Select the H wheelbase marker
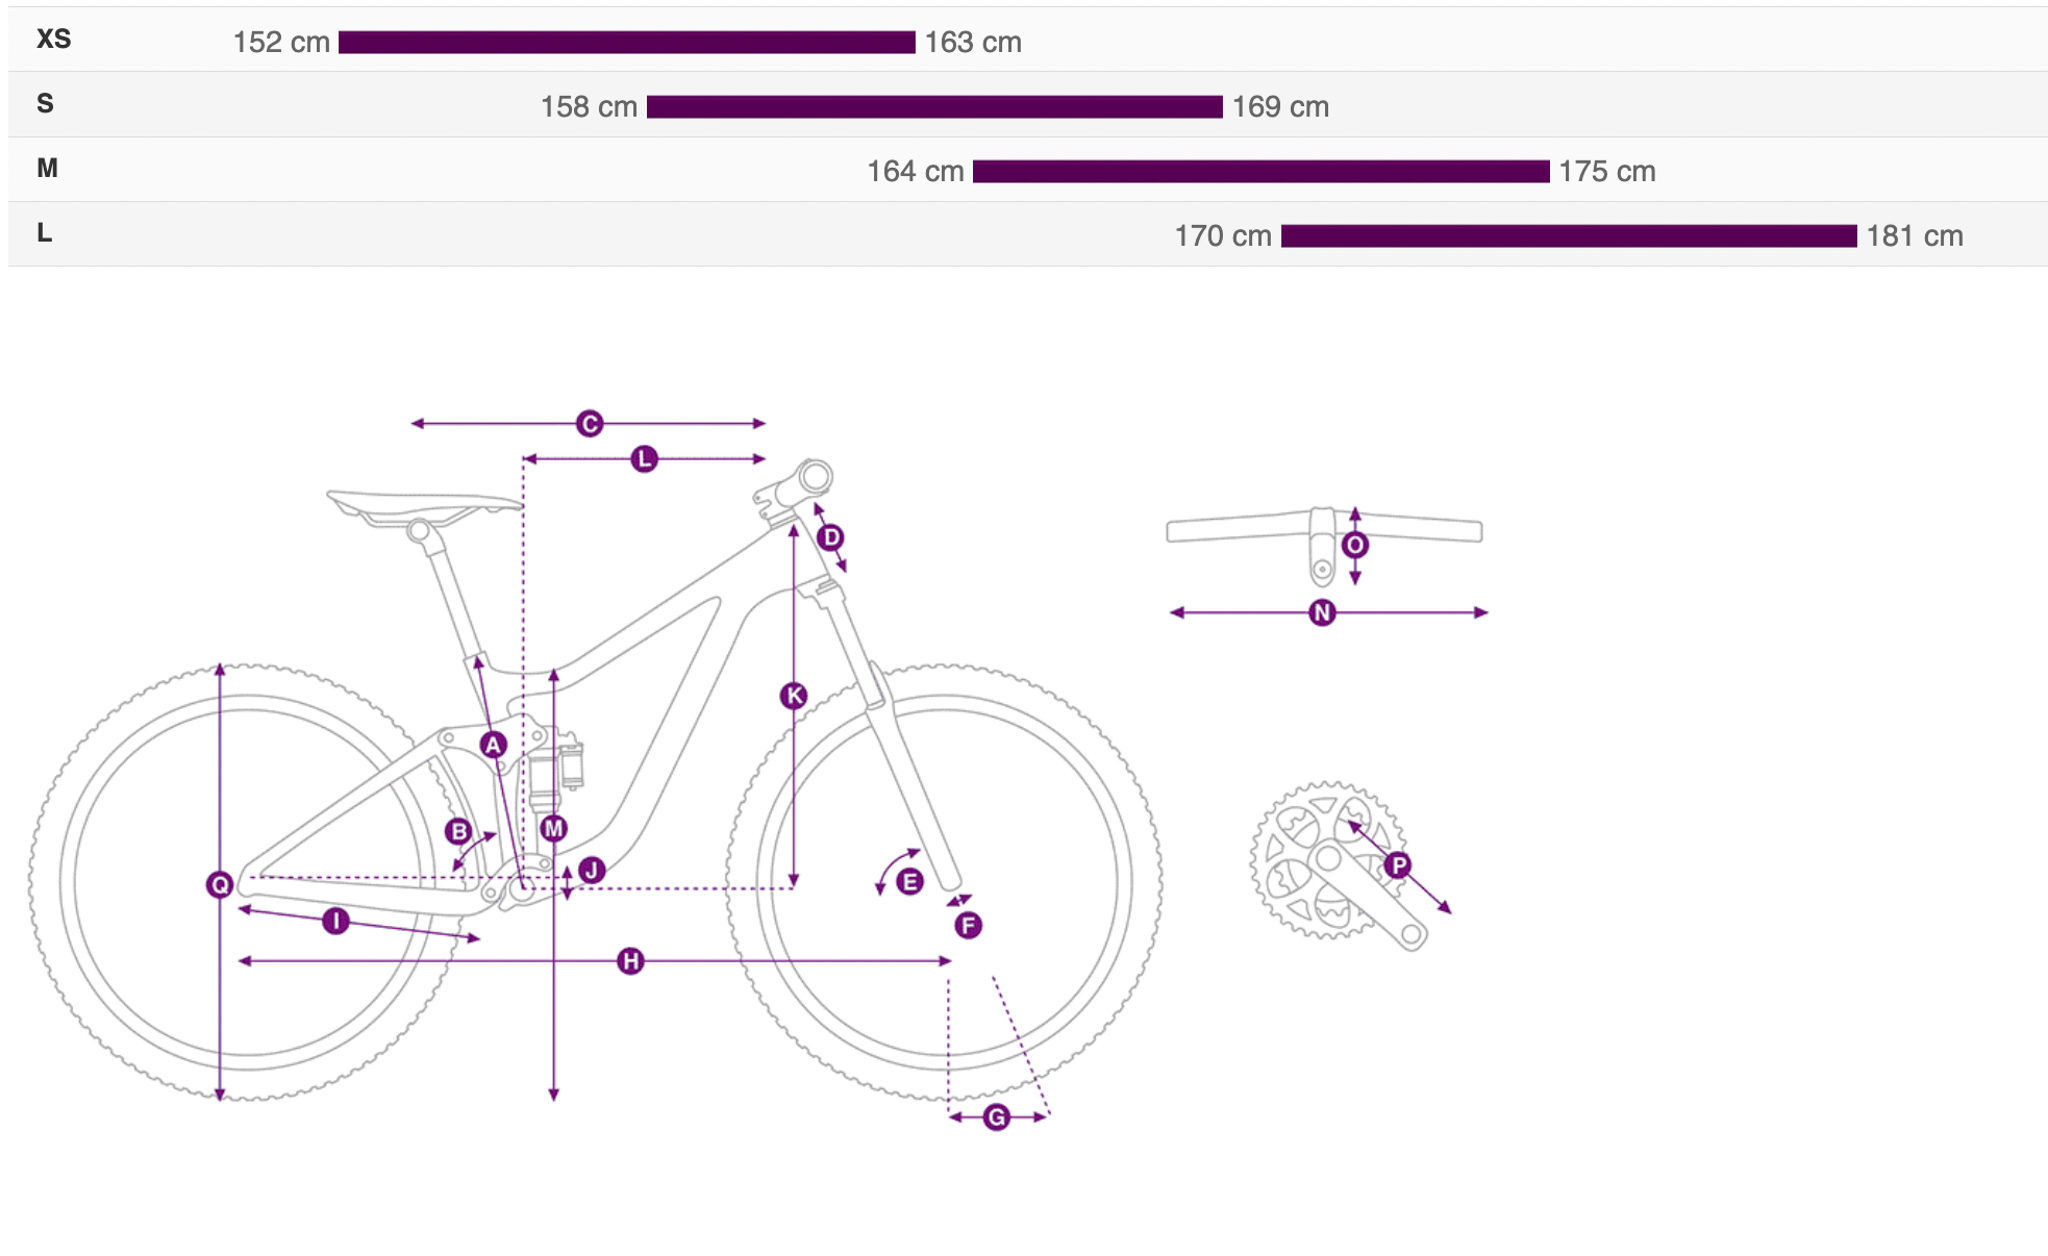 click(x=631, y=961)
